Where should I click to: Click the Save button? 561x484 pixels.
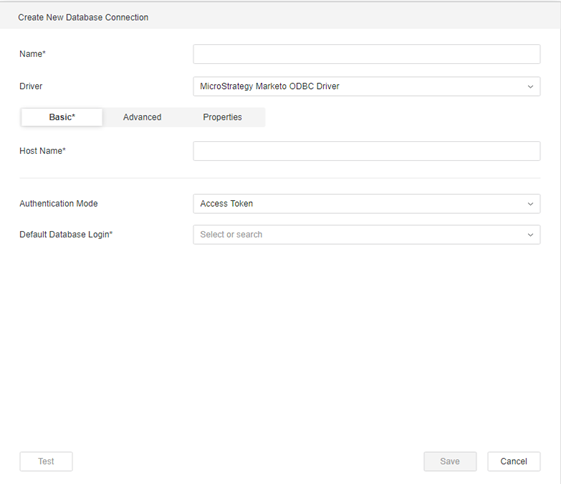pos(450,461)
